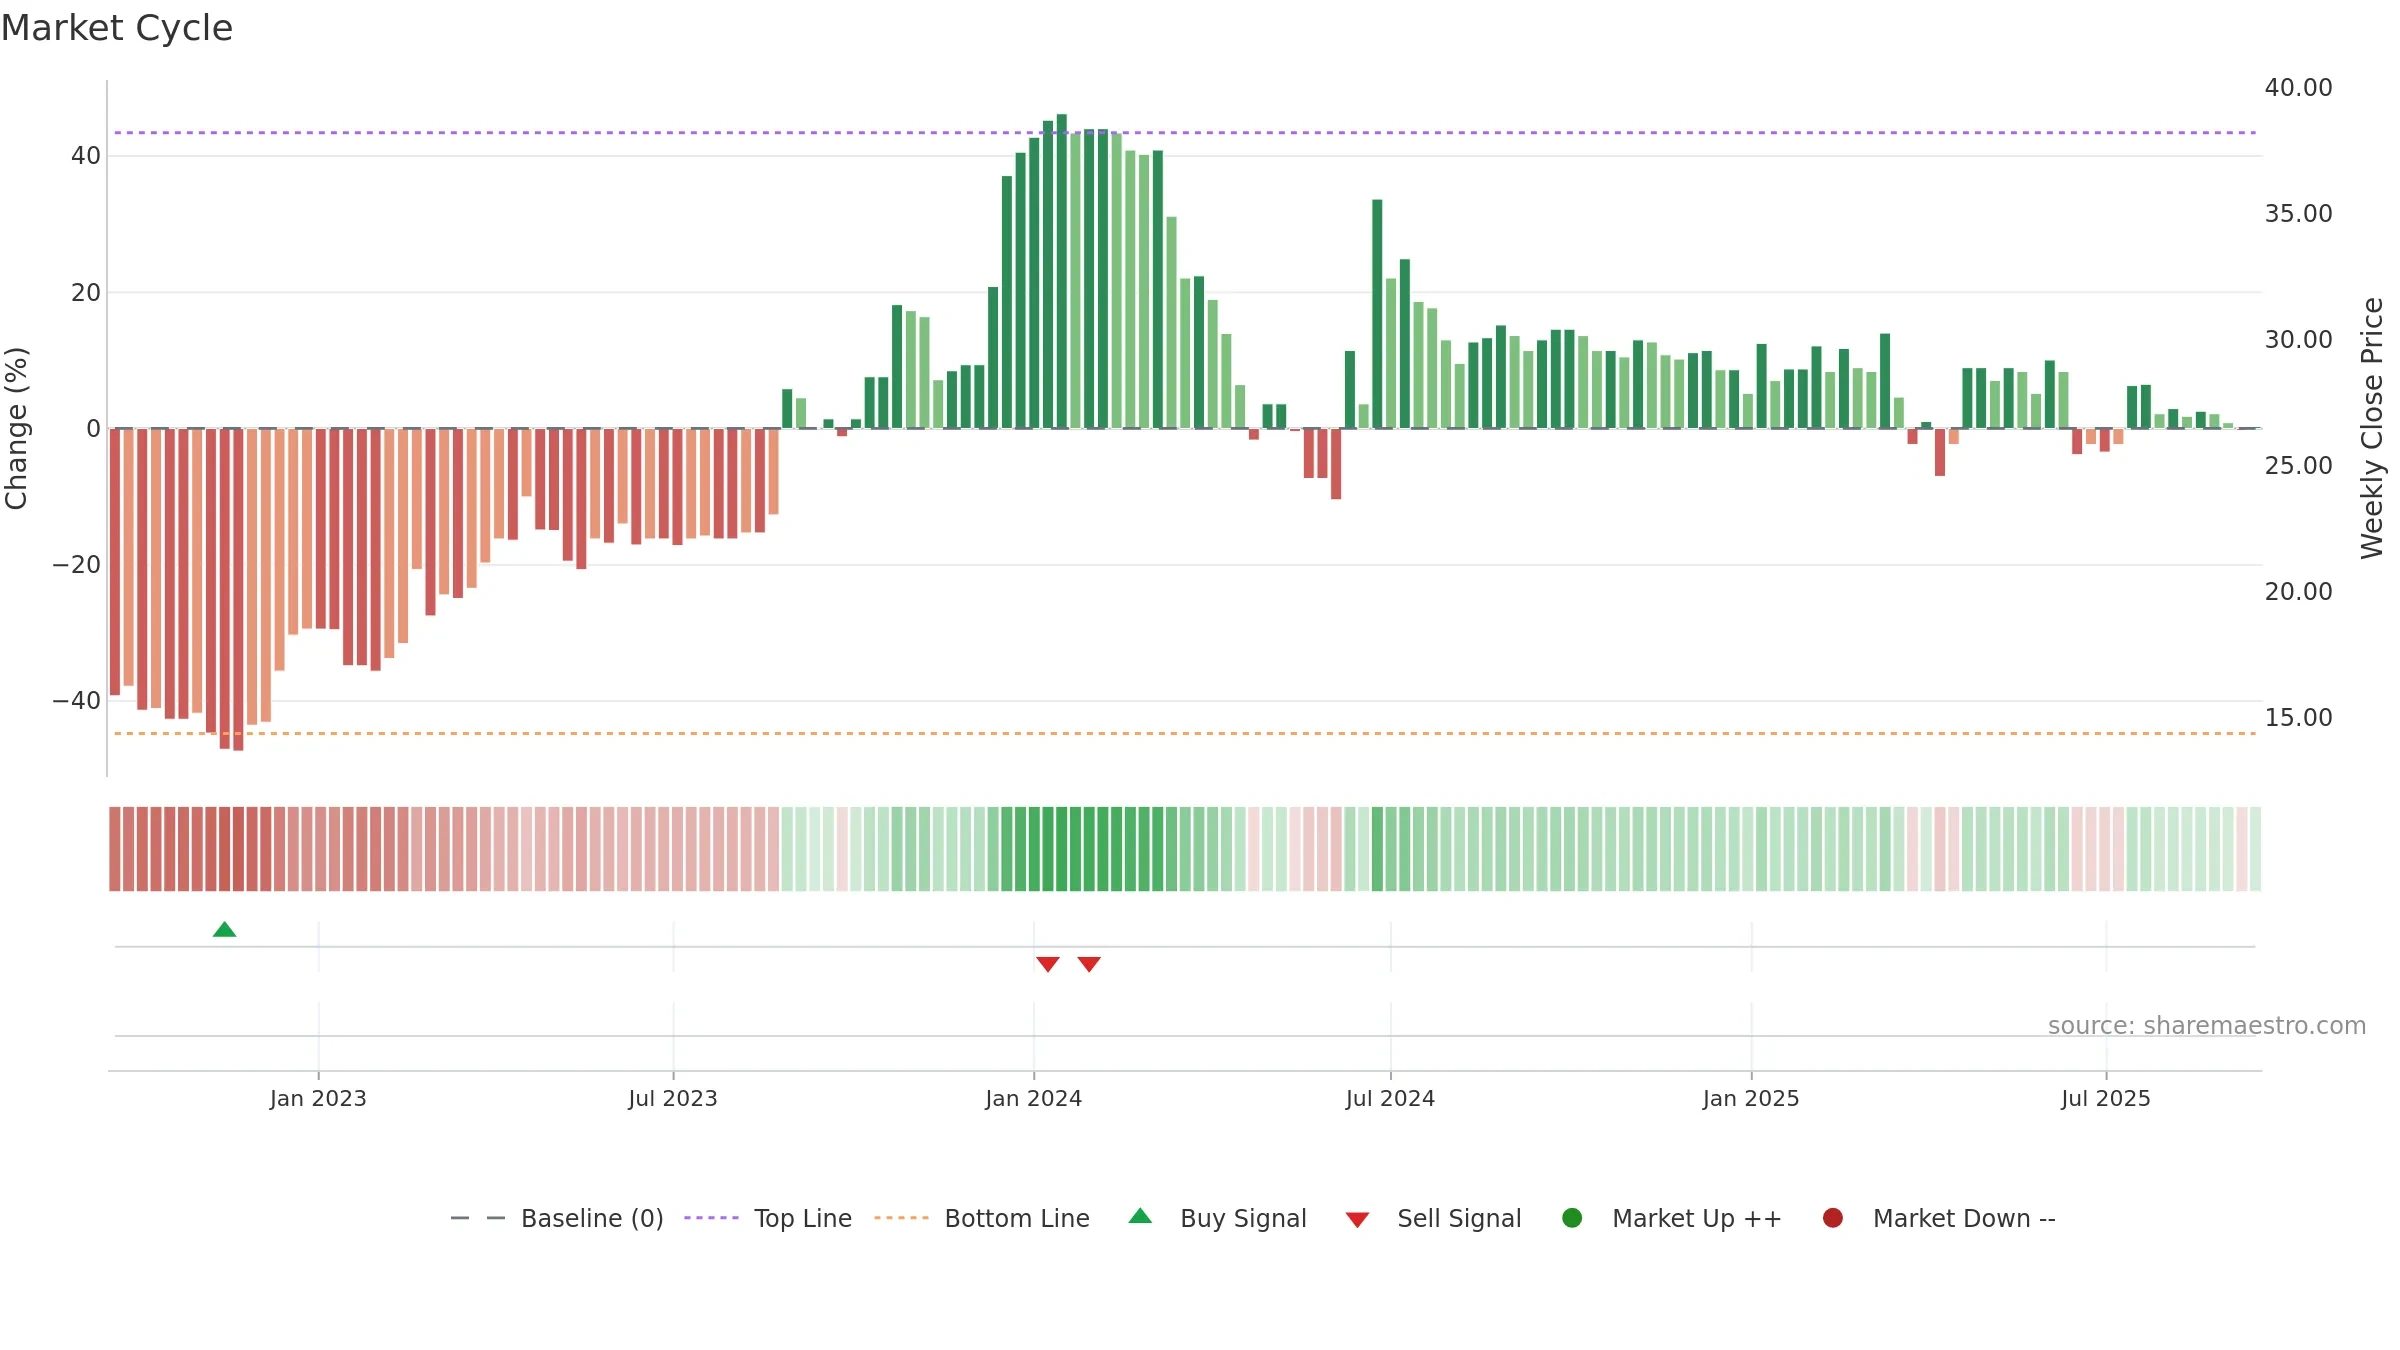Click the darkest green heatmap cell near Jan 2024
This screenshot has width=2400, height=1350.
[1062, 849]
